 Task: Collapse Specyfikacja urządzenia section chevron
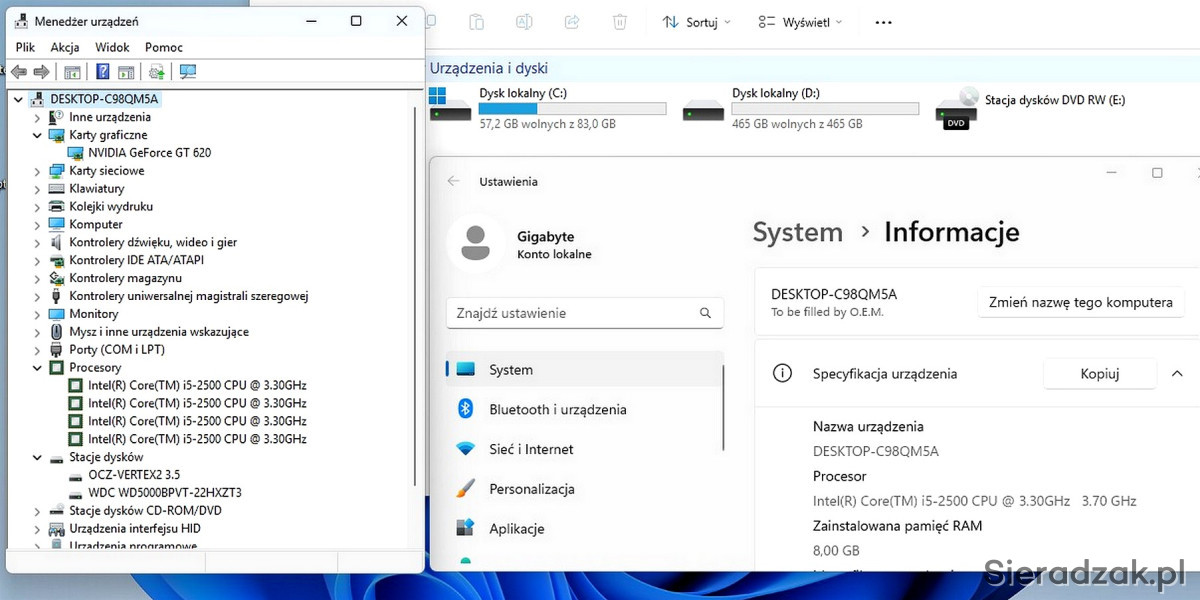tap(1176, 374)
